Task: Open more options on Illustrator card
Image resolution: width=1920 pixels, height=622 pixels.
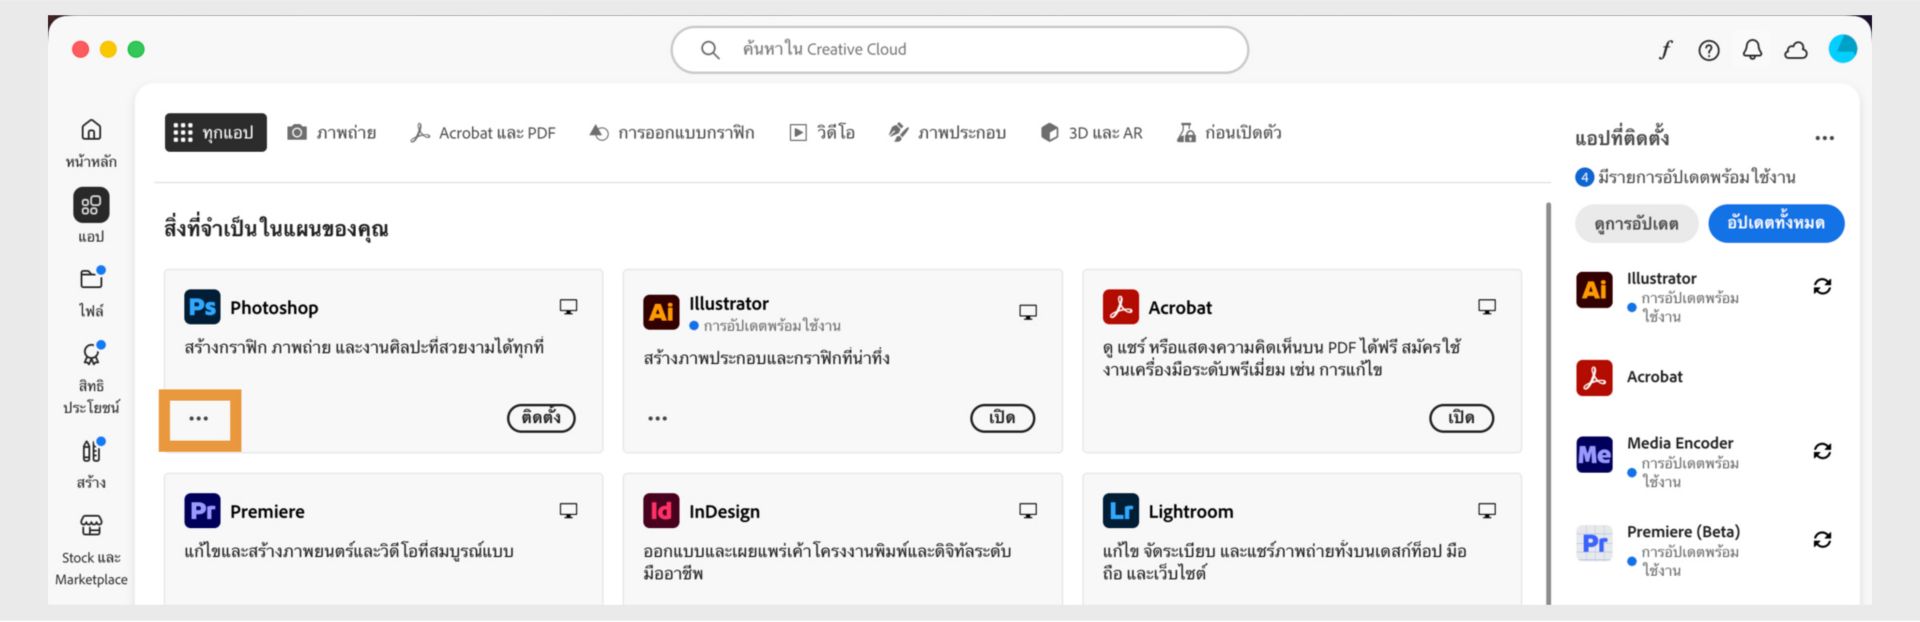Action: point(657,418)
